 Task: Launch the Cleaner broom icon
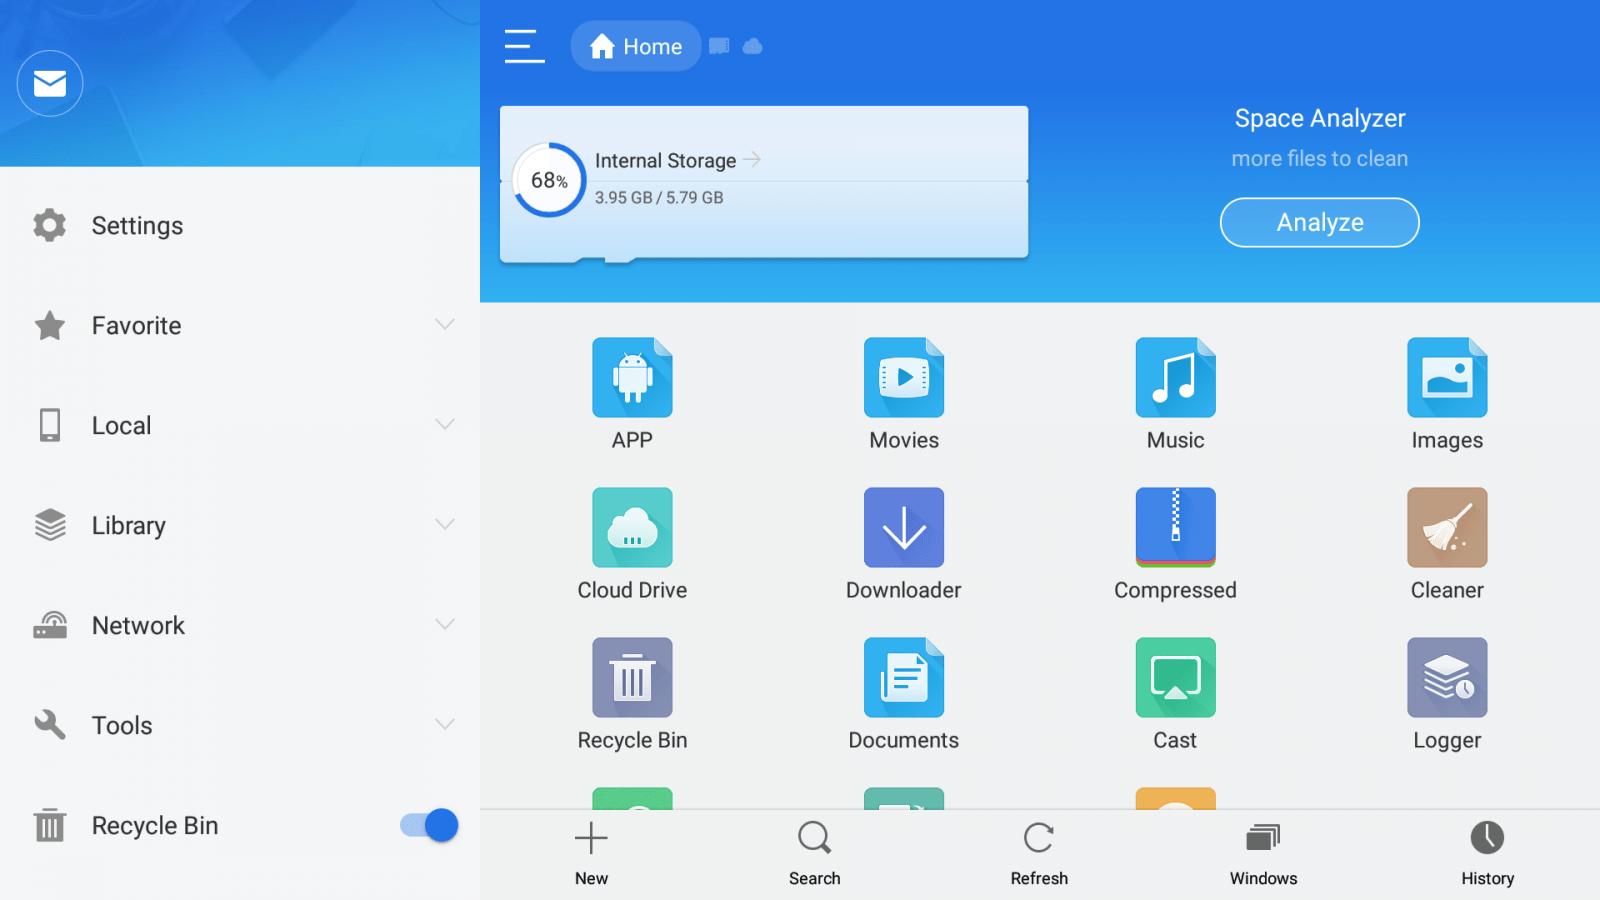[1447, 527]
